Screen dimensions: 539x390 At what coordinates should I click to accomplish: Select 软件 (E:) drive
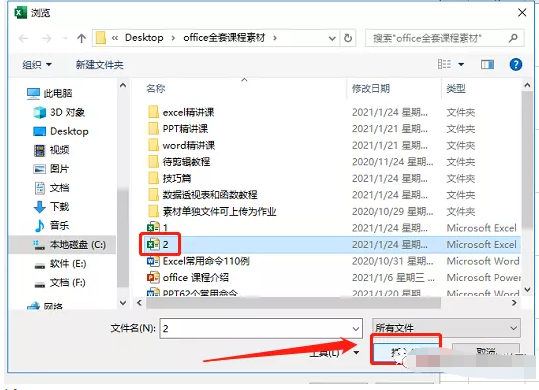click(60, 264)
